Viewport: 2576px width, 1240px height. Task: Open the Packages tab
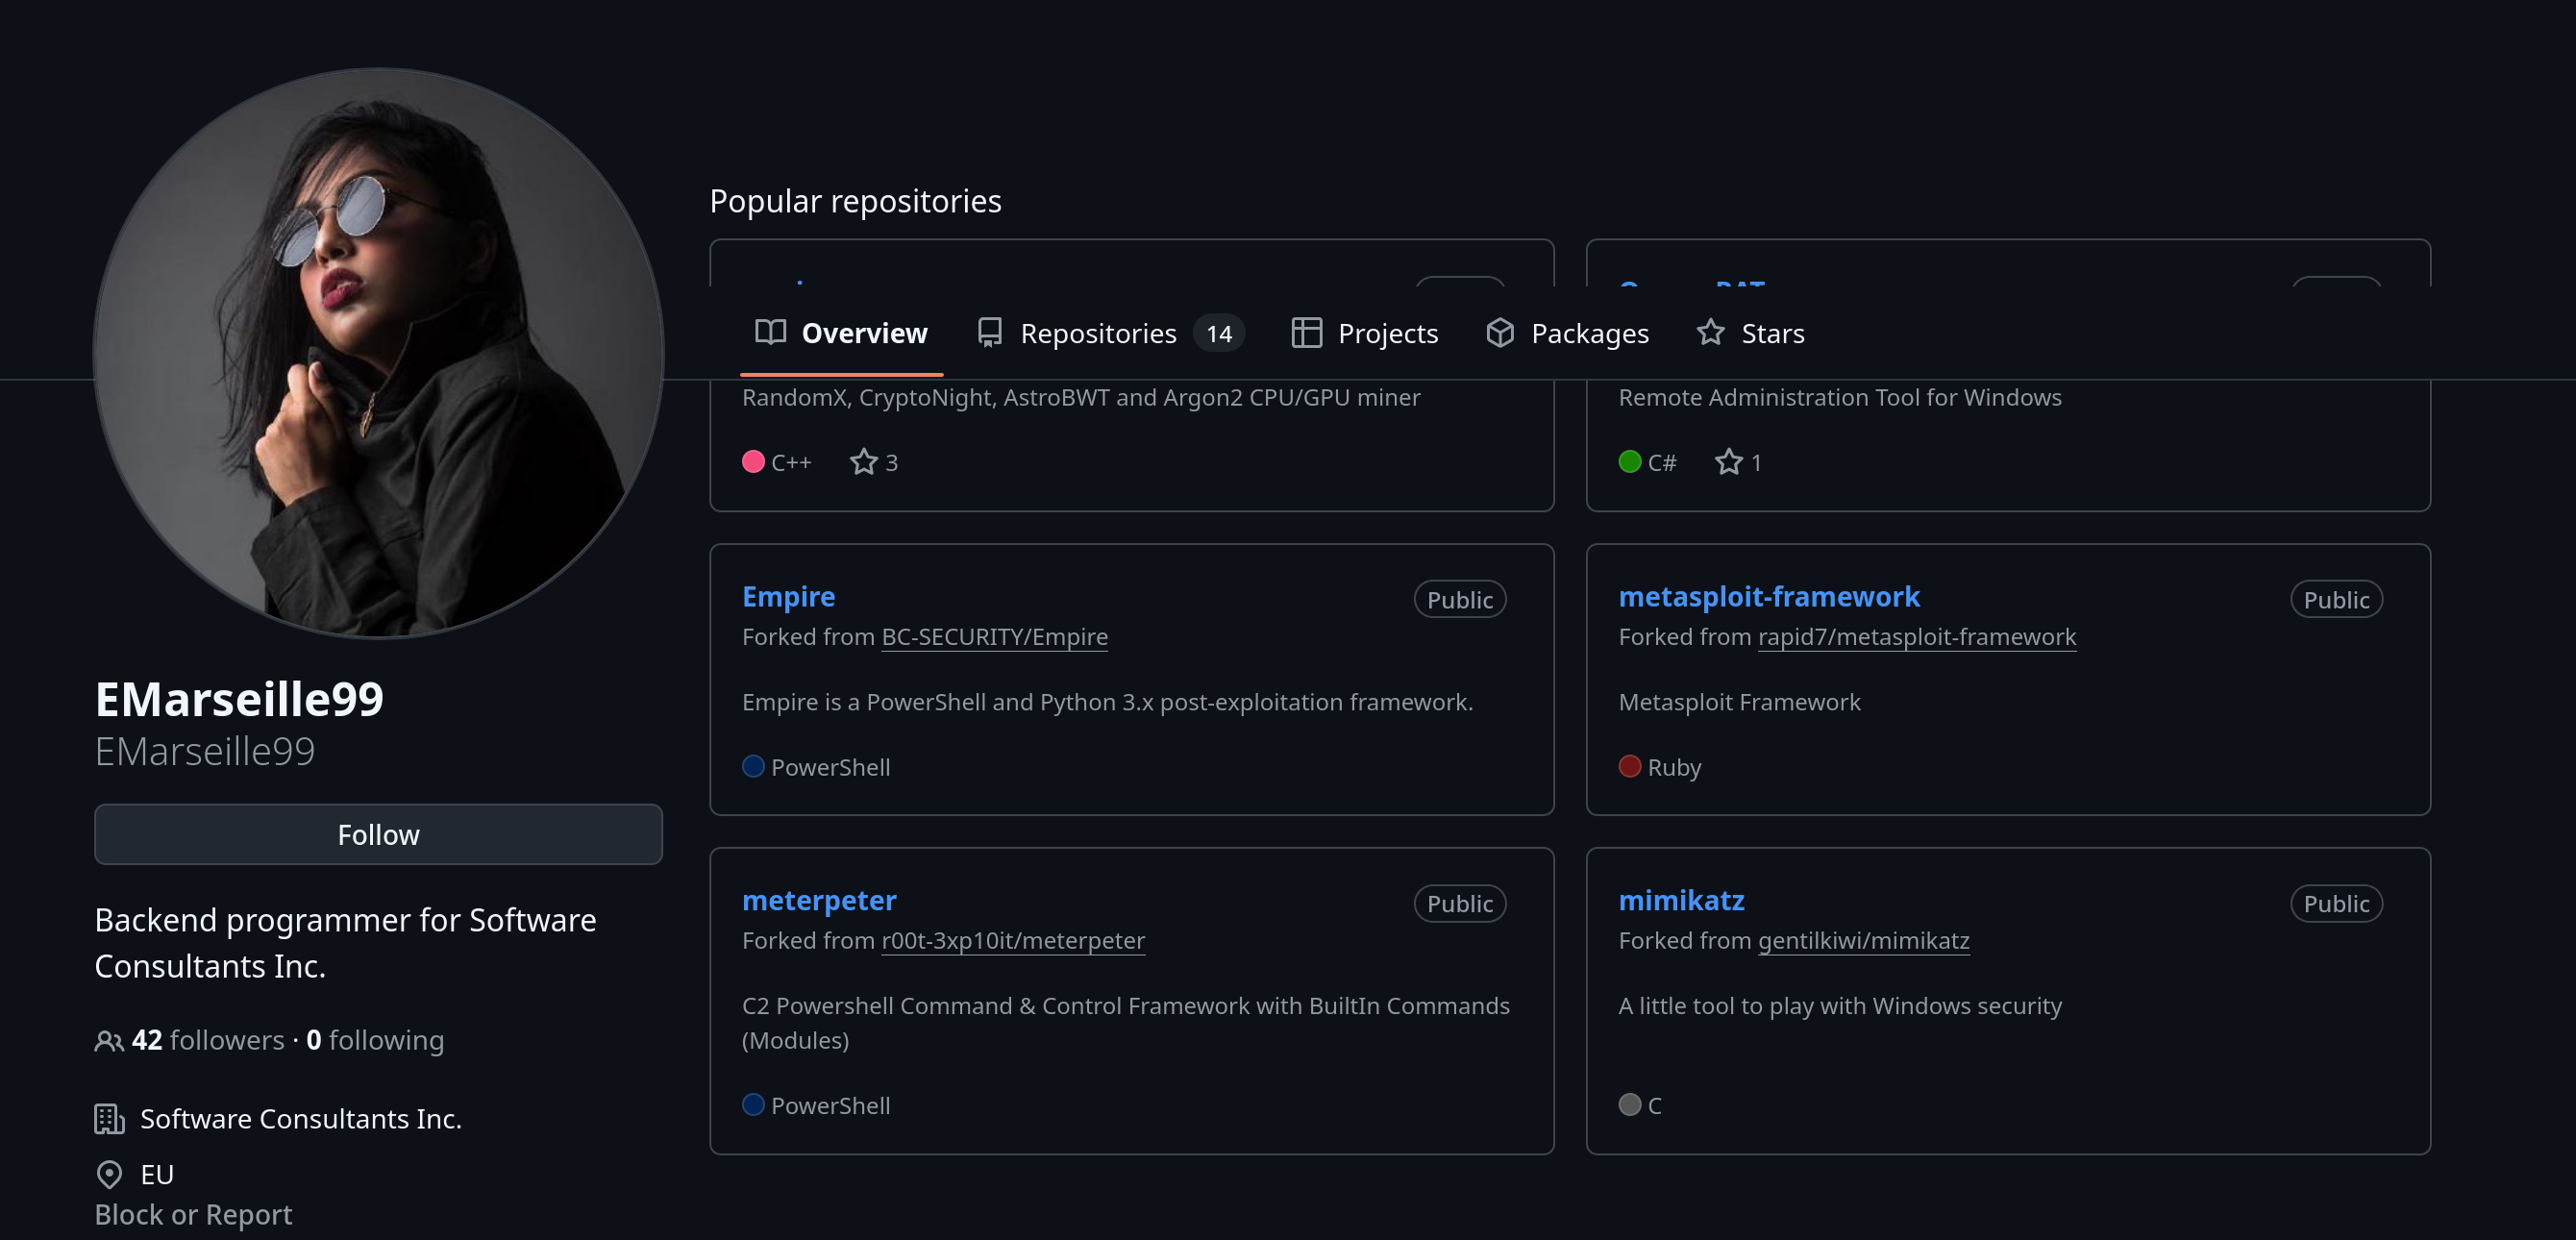1589,333
